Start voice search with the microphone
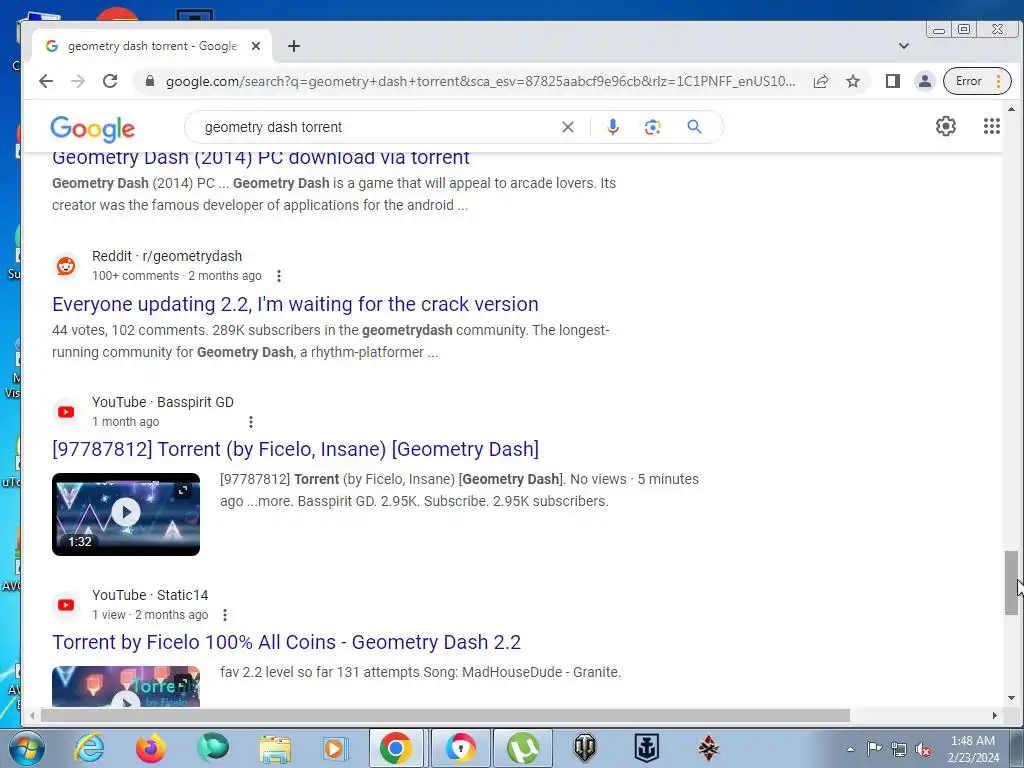Screen dimensions: 1024x768 (613, 127)
